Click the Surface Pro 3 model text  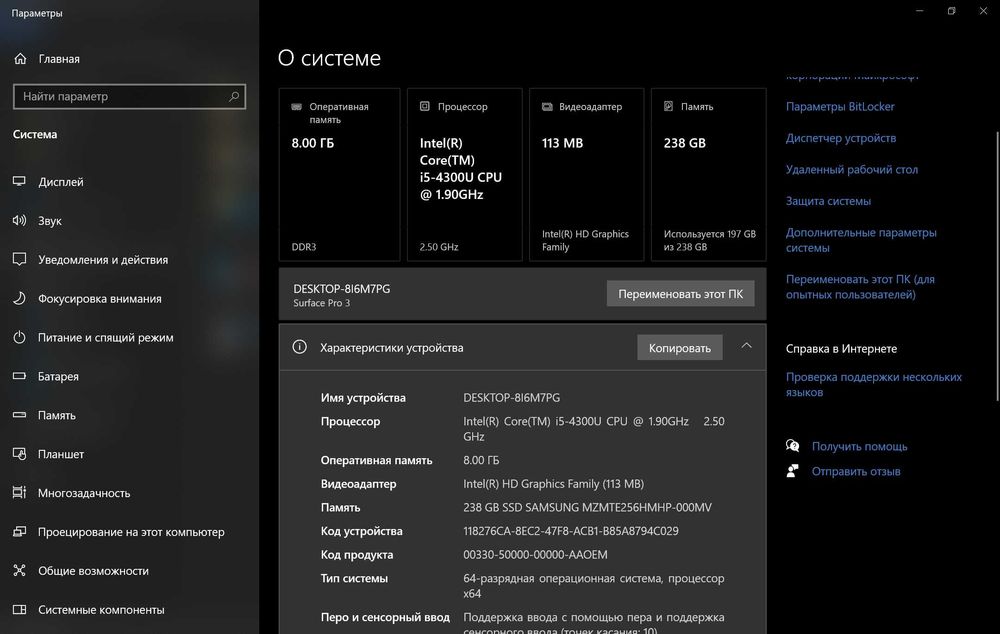click(x=321, y=303)
